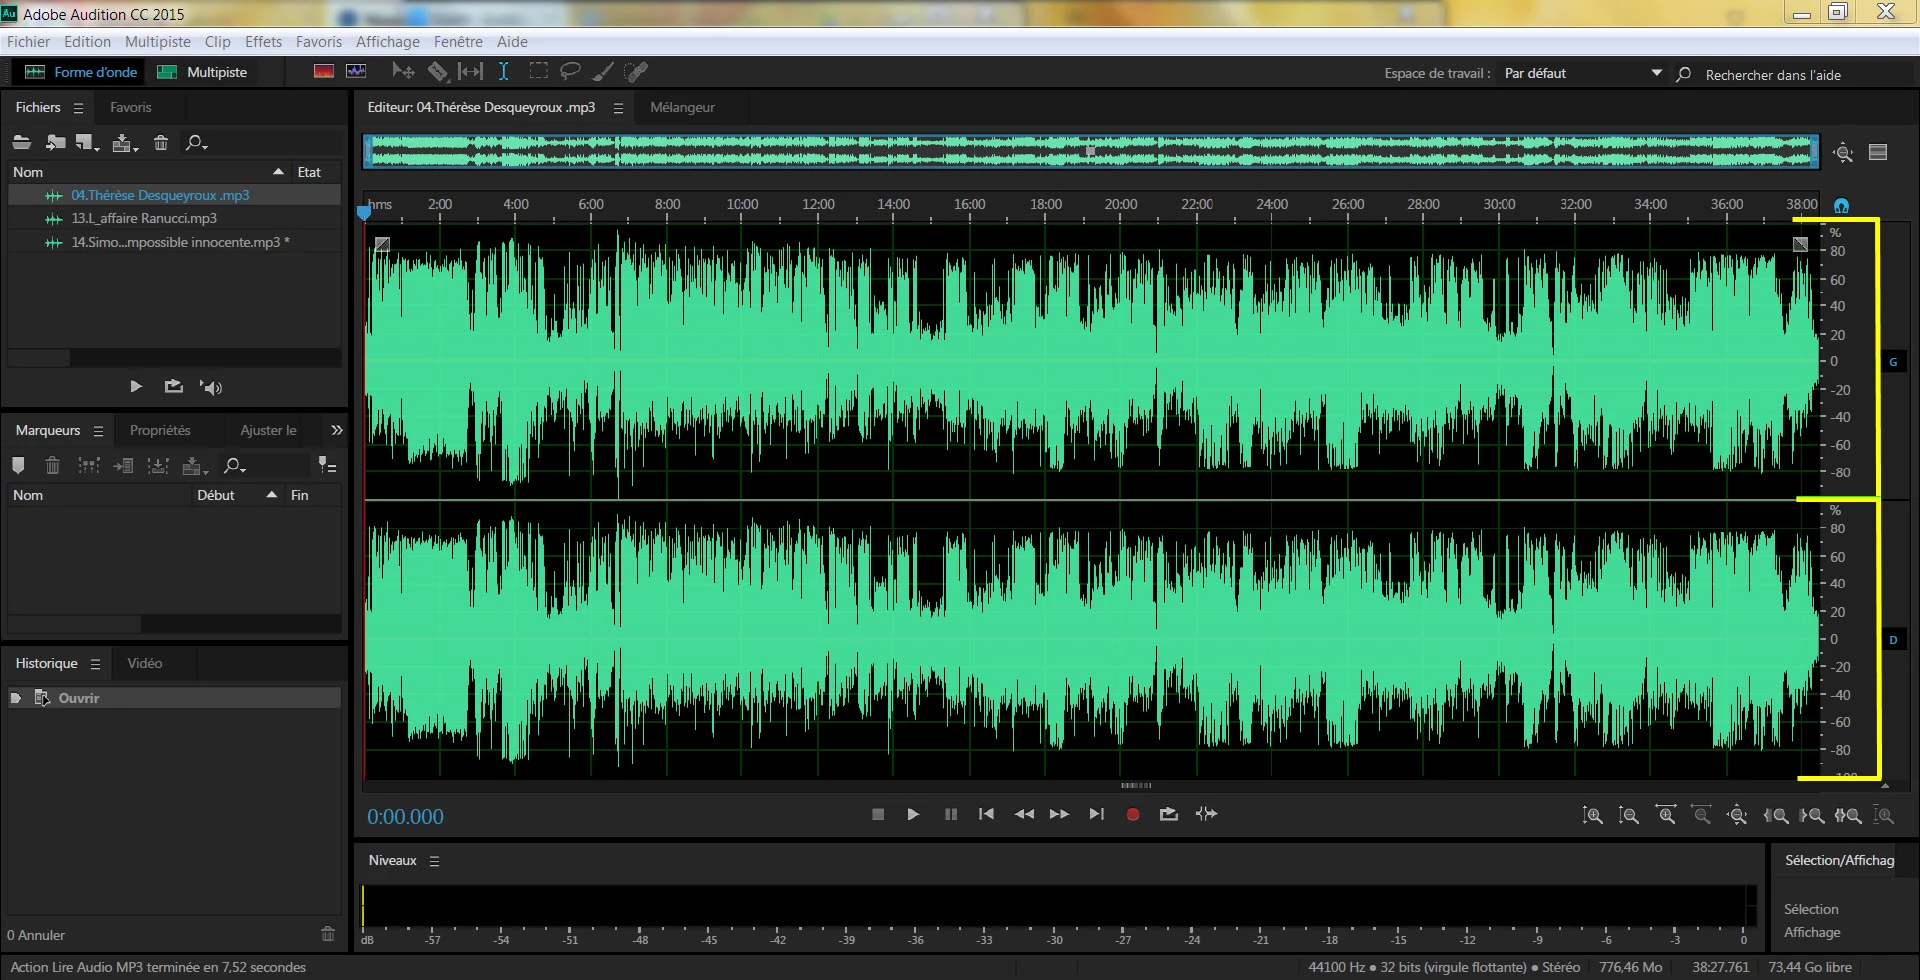Select the Slip tool

tap(470, 71)
